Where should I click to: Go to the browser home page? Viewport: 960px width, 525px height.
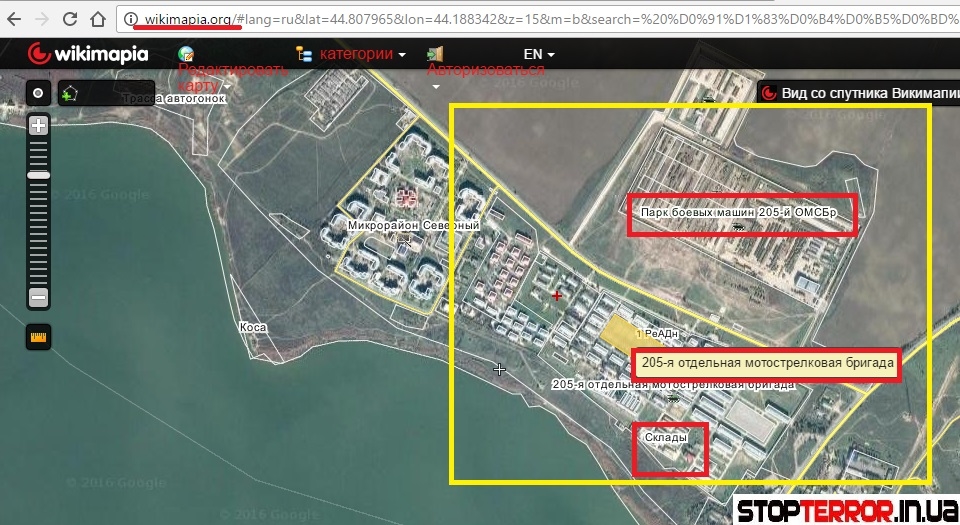97,18
